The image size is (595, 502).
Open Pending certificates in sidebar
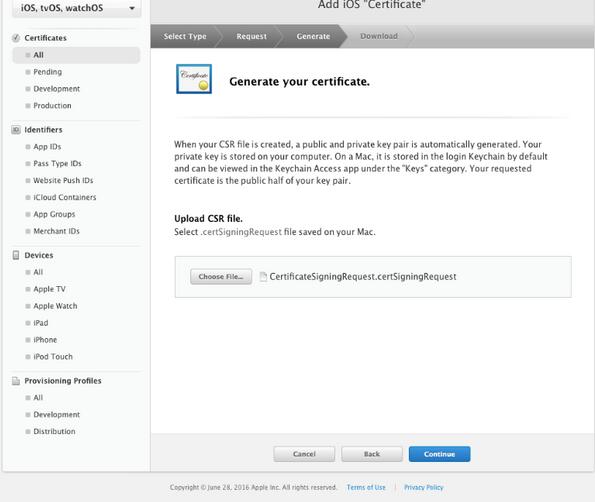click(x=47, y=72)
